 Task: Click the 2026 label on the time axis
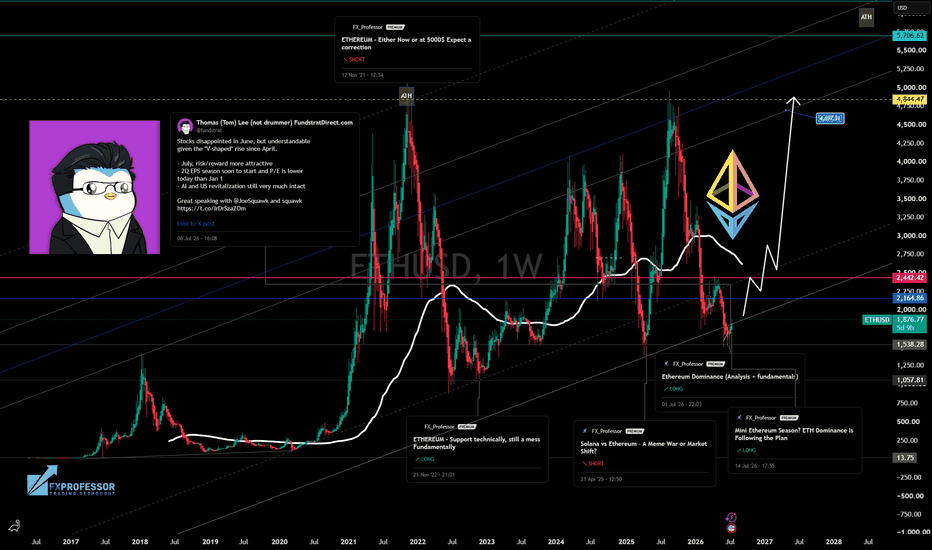point(695,542)
